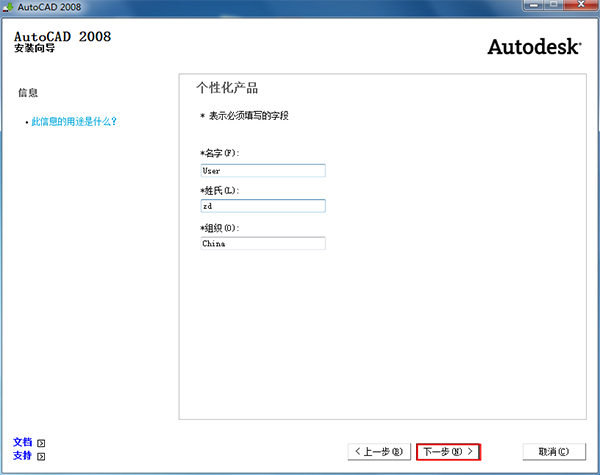Minimize the AutoCAD 2008 installer window
This screenshot has height=475, width=600.
click(534, 5)
